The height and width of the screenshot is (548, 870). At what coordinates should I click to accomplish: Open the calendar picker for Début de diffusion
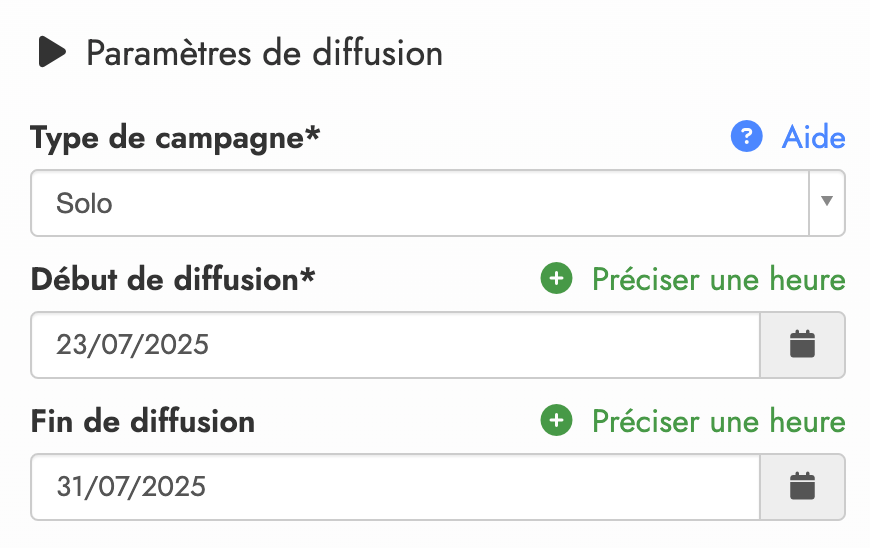pos(802,345)
